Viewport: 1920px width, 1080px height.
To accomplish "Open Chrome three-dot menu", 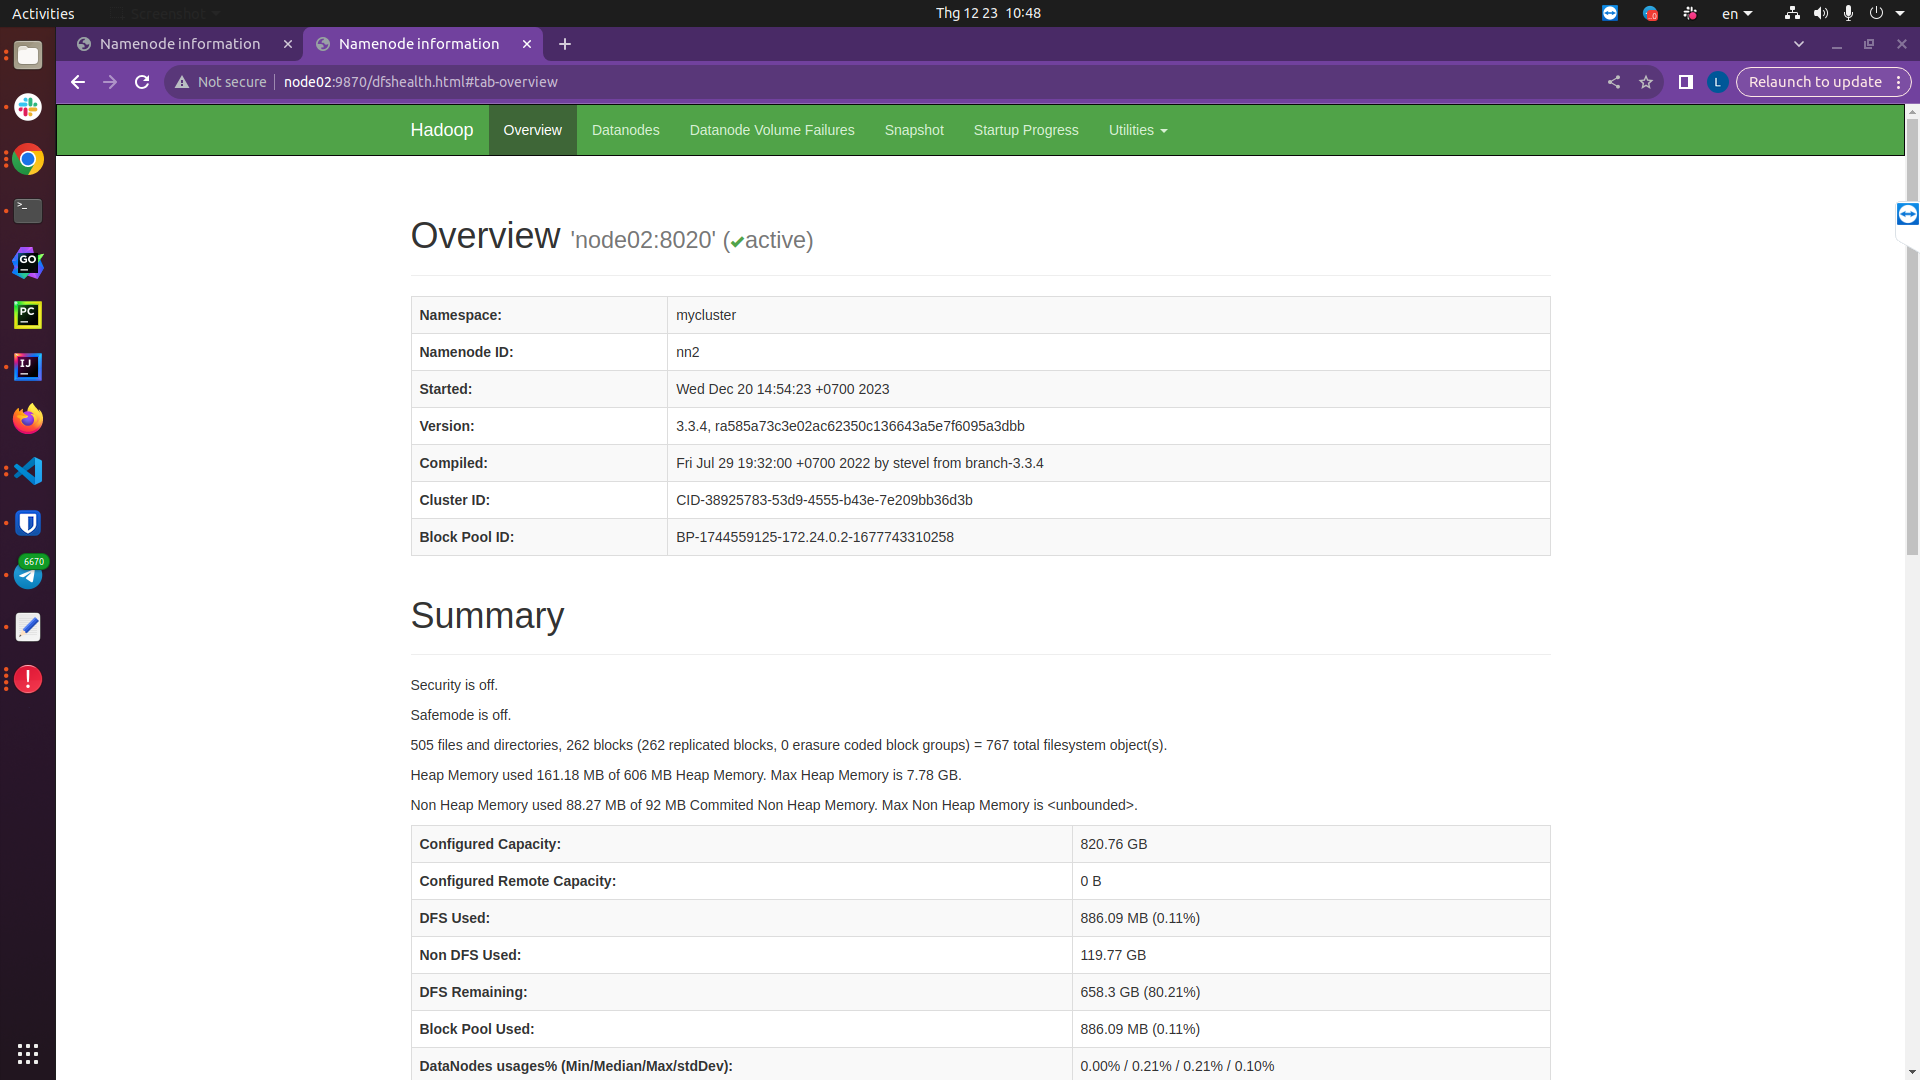I will click(x=1898, y=82).
